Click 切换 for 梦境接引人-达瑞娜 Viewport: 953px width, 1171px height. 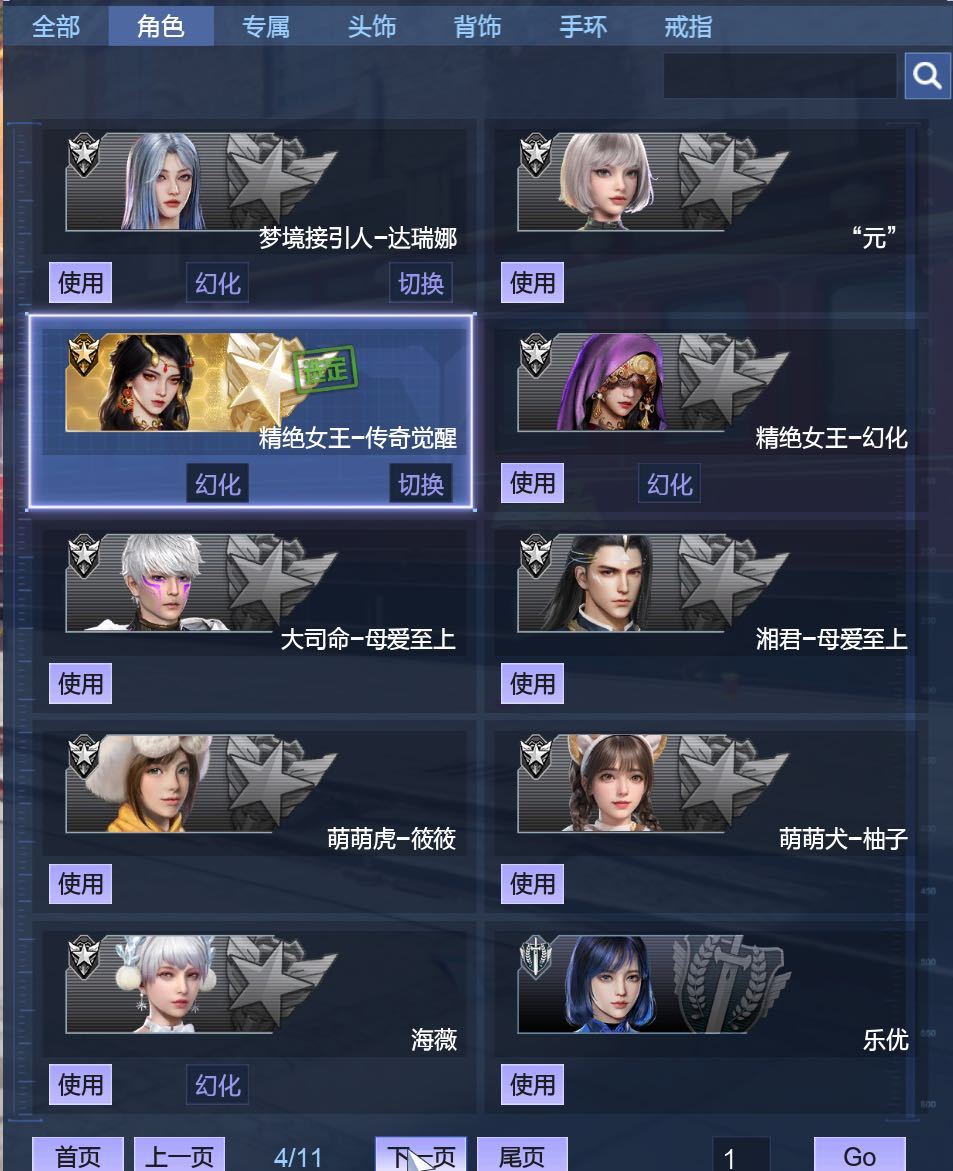tap(420, 283)
